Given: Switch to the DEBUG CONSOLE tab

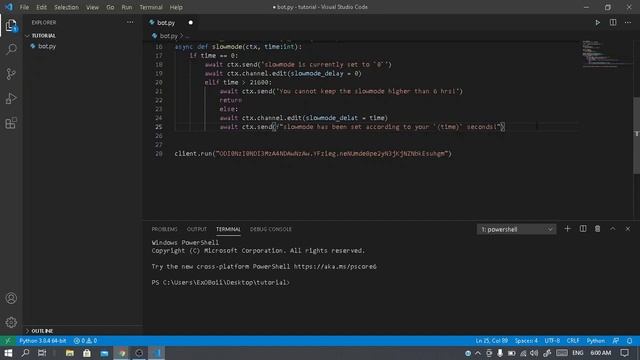Looking at the screenshot, I should [x=271, y=229].
